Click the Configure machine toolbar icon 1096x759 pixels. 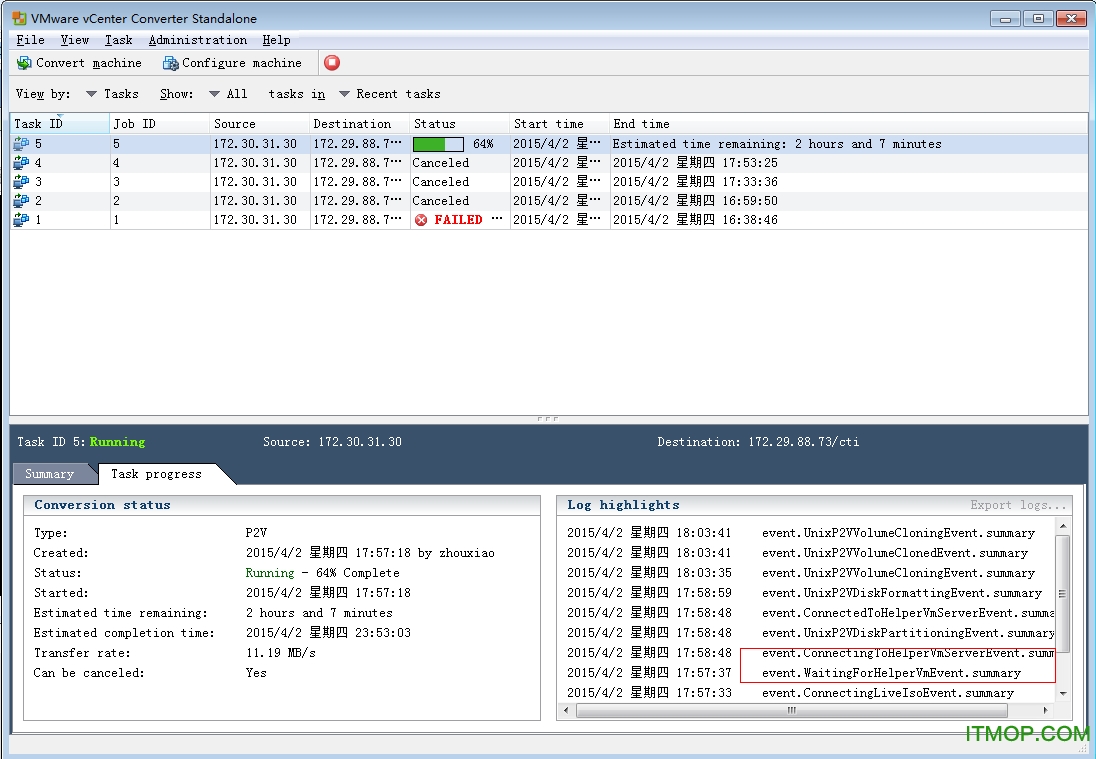[x=171, y=64]
